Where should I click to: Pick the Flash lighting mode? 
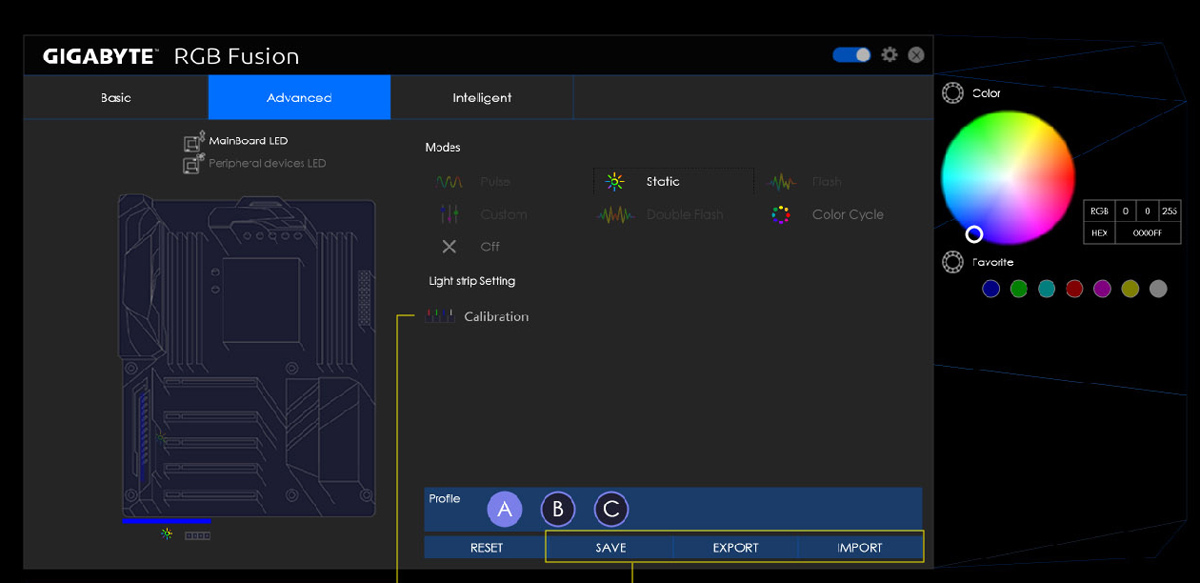coord(825,183)
